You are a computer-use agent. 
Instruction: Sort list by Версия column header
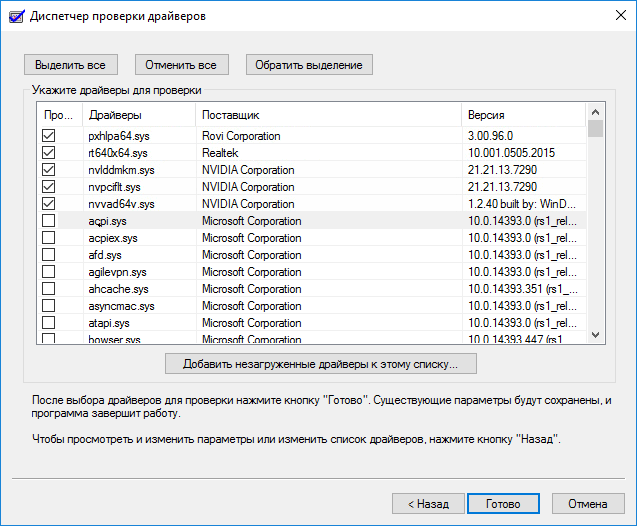click(522, 115)
